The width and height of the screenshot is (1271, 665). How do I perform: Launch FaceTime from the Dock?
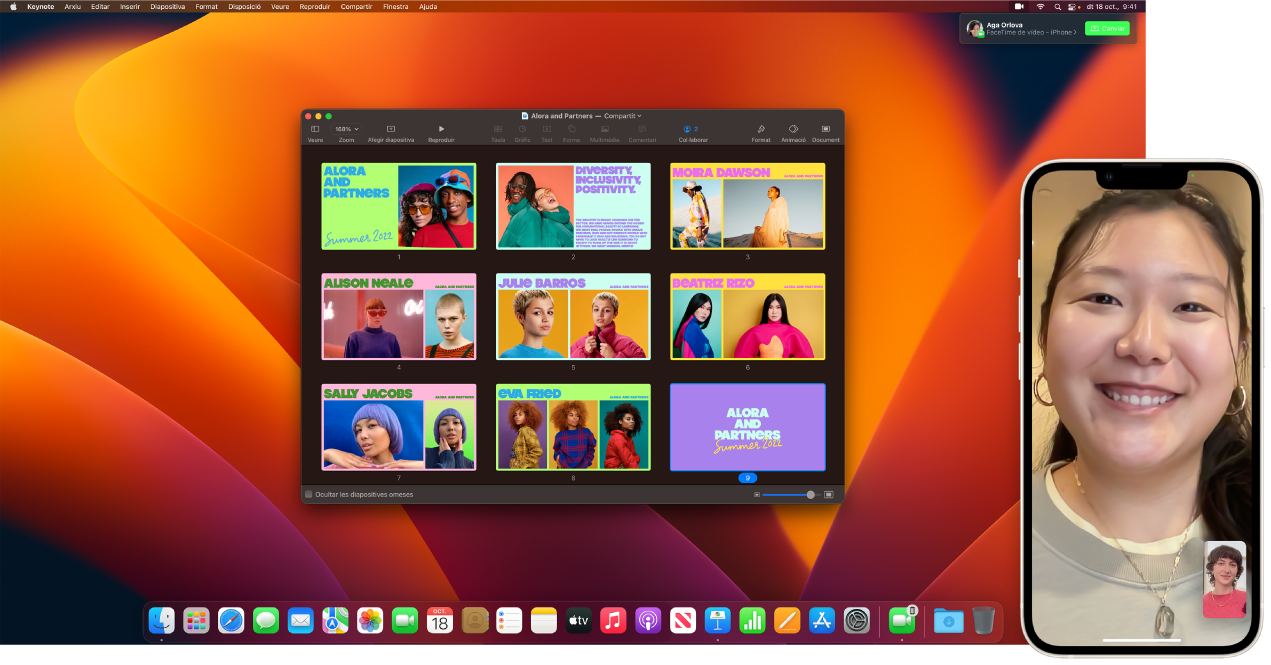tap(405, 620)
